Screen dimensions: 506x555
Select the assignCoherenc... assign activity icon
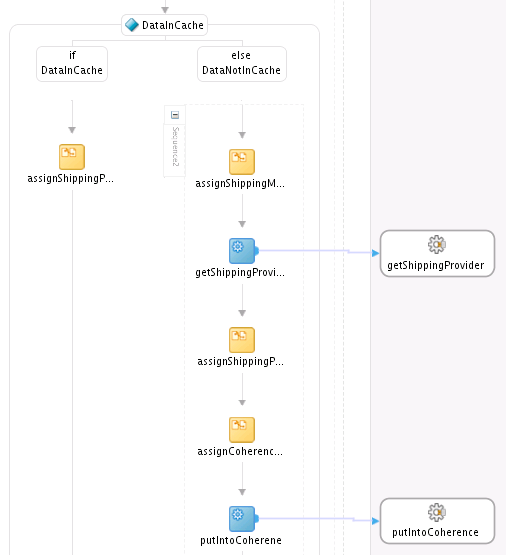[242, 430]
